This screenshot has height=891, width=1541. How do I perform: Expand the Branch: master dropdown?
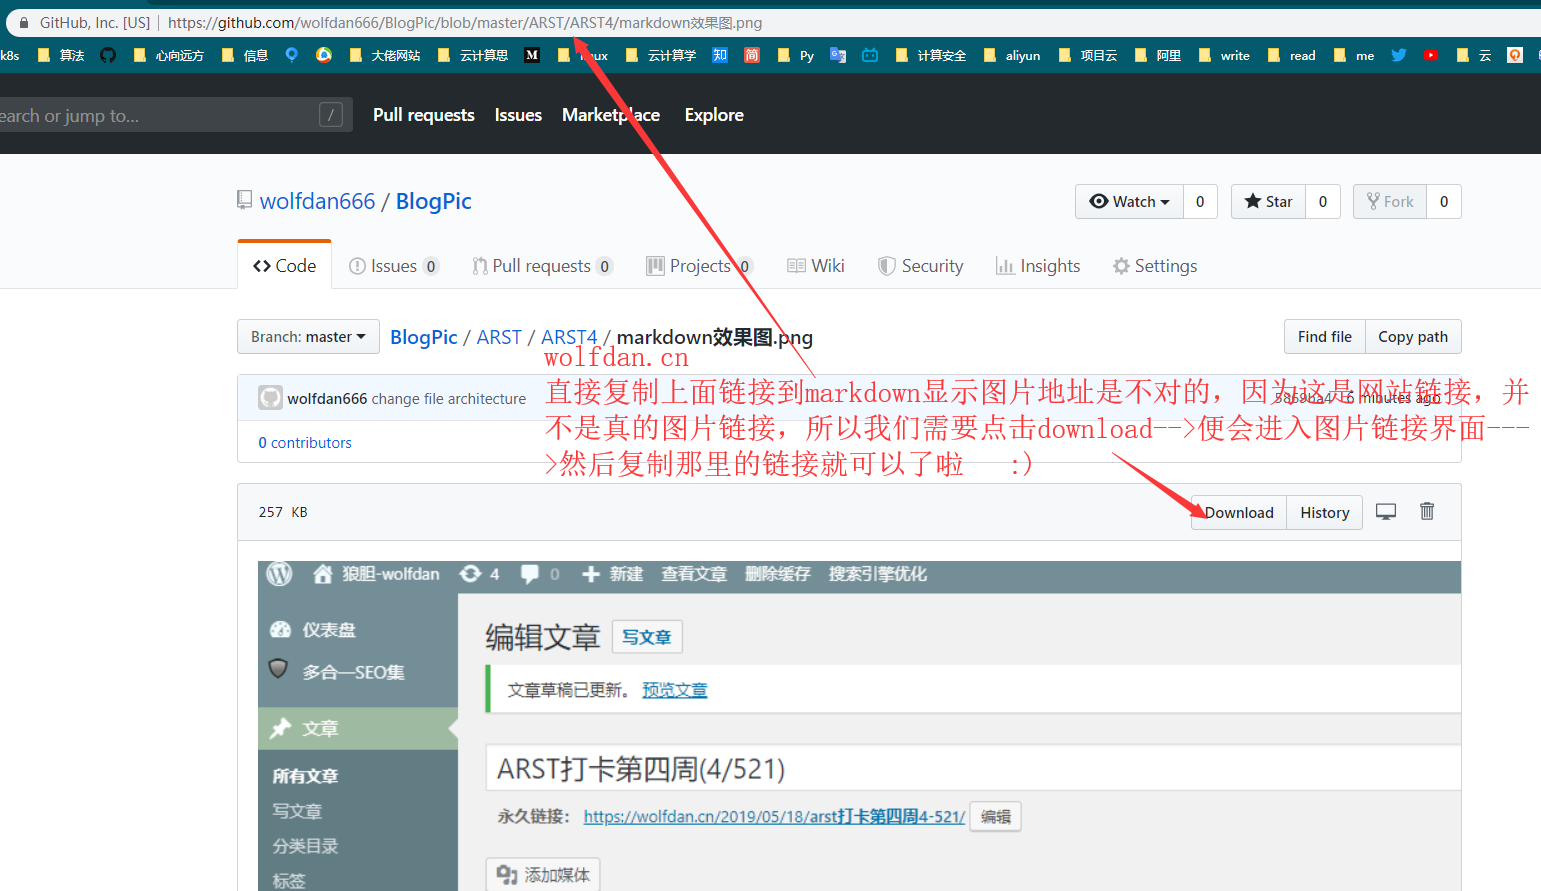(x=308, y=336)
